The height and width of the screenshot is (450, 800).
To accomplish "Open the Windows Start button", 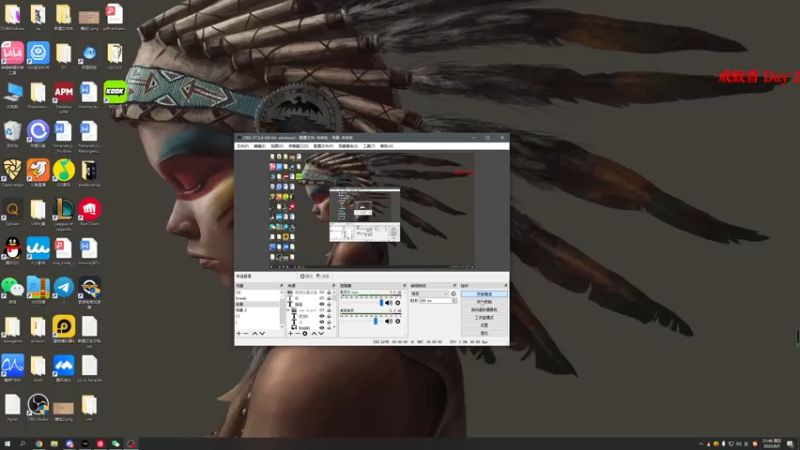I will tap(7, 444).
